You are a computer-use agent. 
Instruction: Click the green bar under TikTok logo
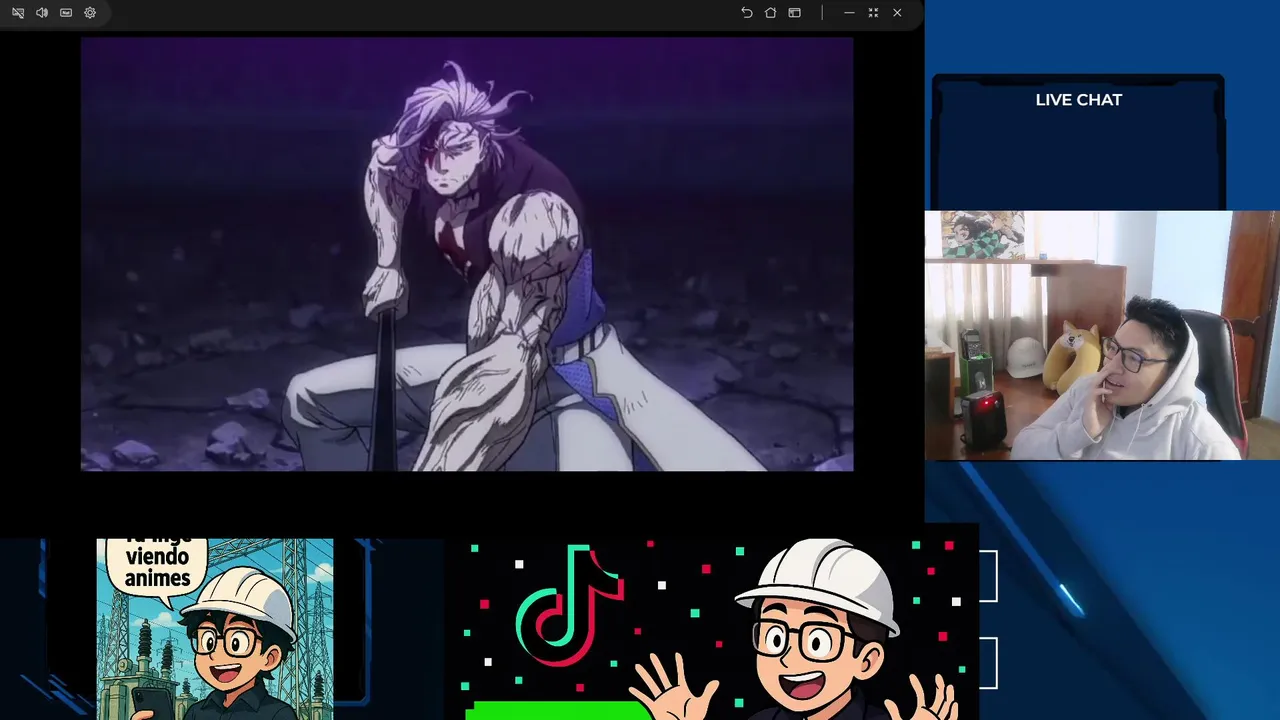coord(560,711)
